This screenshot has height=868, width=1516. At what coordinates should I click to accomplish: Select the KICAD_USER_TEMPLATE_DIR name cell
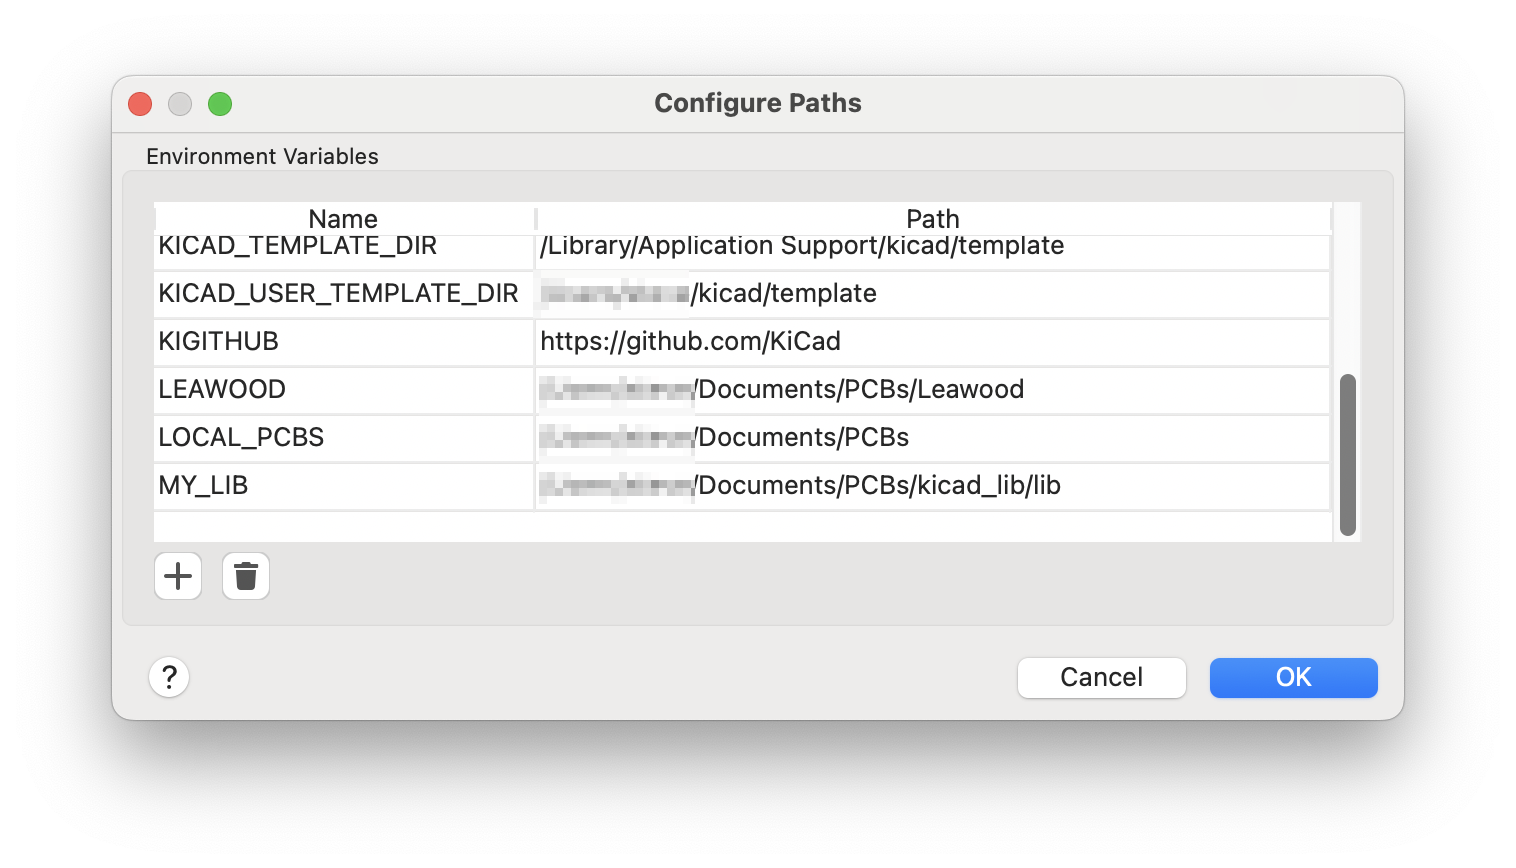click(x=338, y=293)
